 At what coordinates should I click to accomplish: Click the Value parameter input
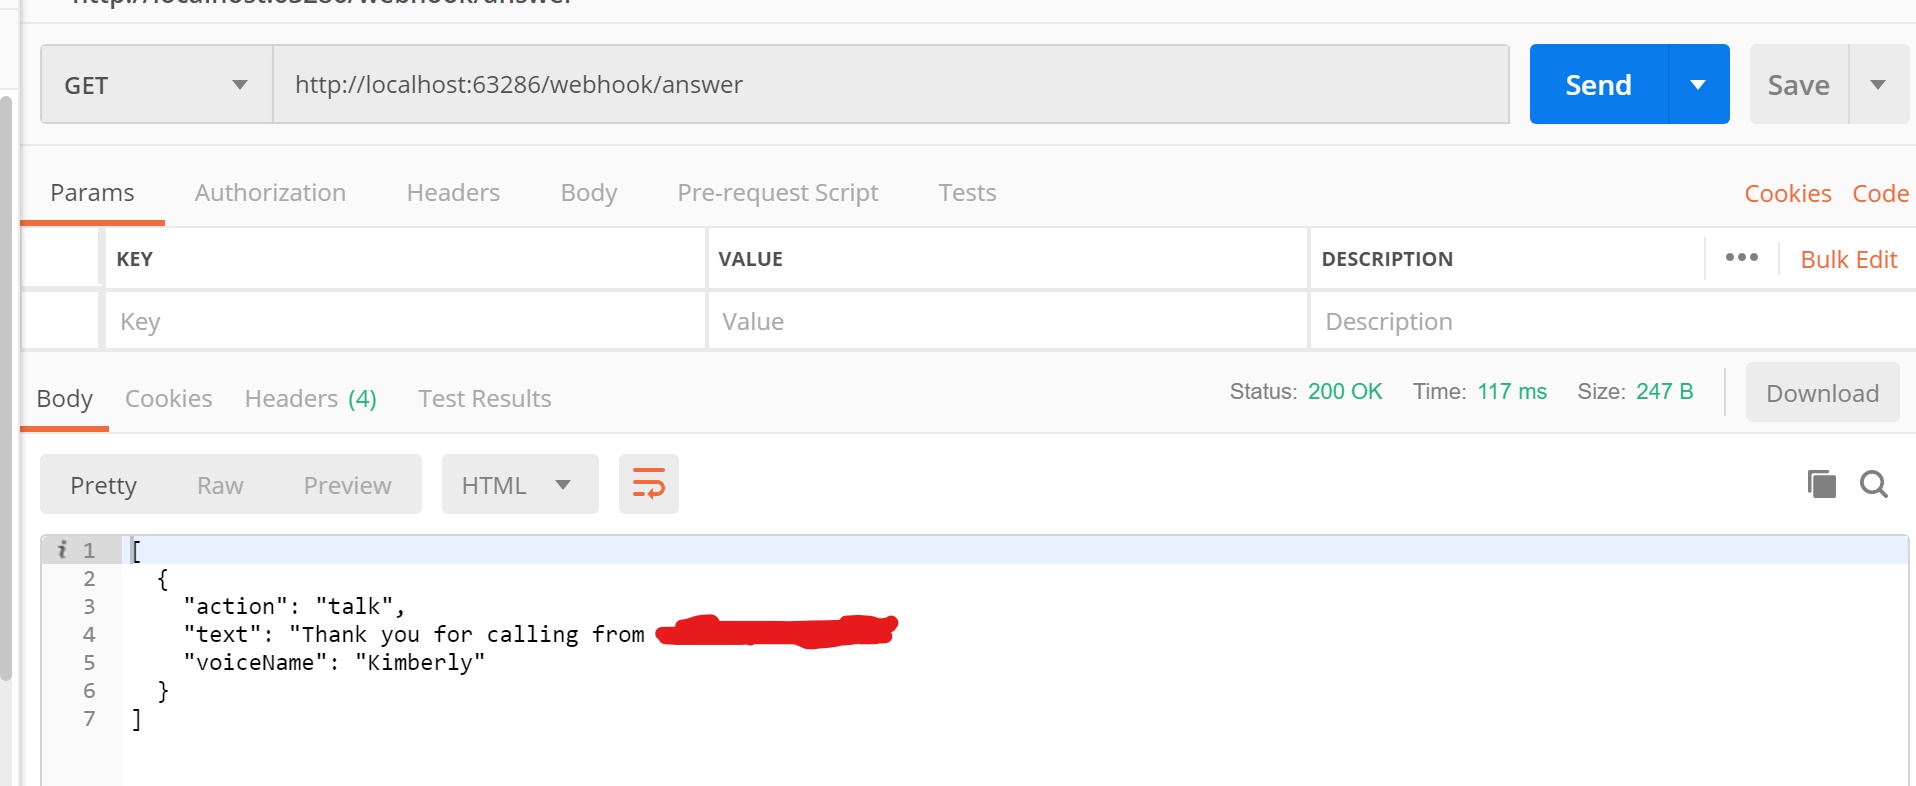point(1008,322)
